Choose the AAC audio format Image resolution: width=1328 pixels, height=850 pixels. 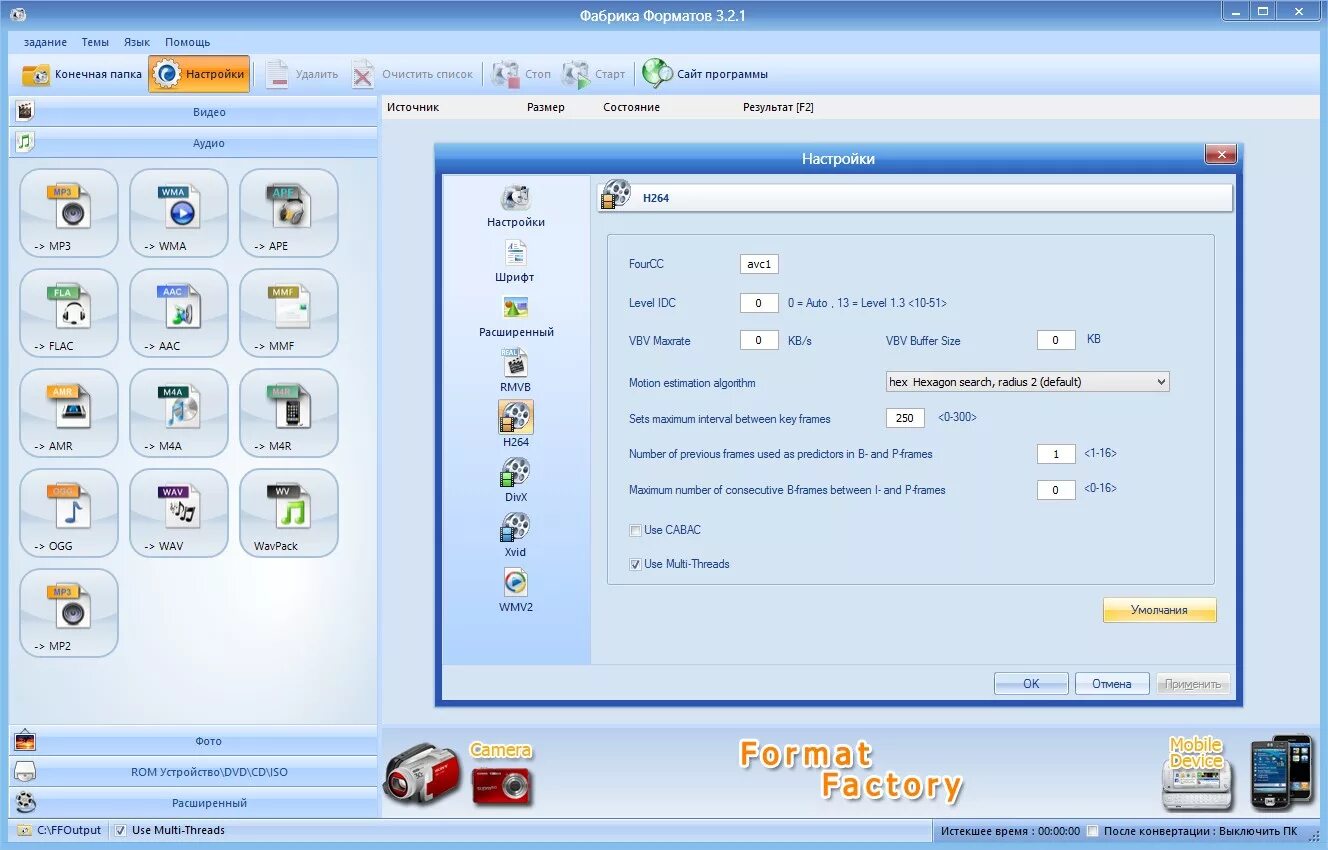(179, 312)
